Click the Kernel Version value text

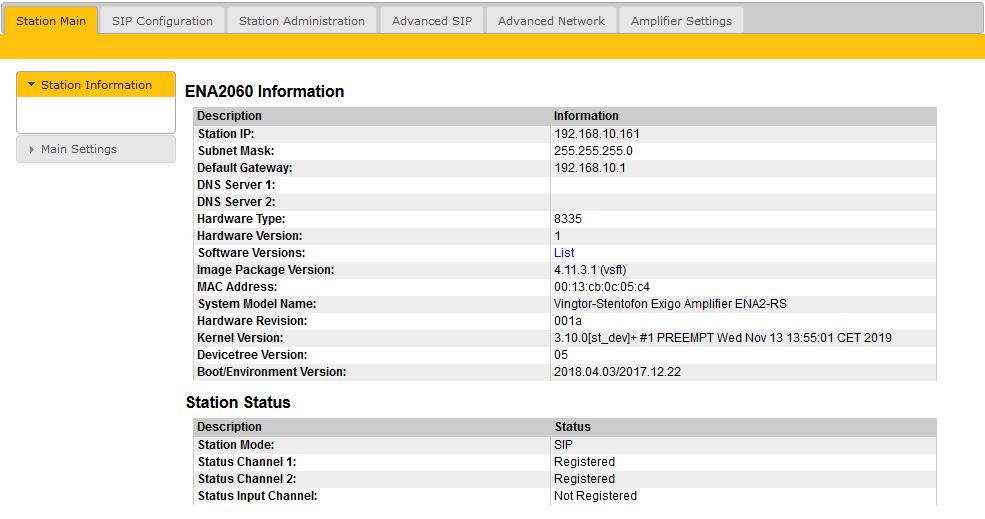tap(722, 338)
